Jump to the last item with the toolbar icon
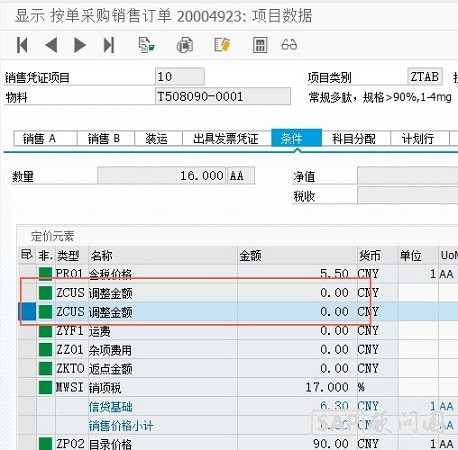The image size is (458, 450). 109,45
